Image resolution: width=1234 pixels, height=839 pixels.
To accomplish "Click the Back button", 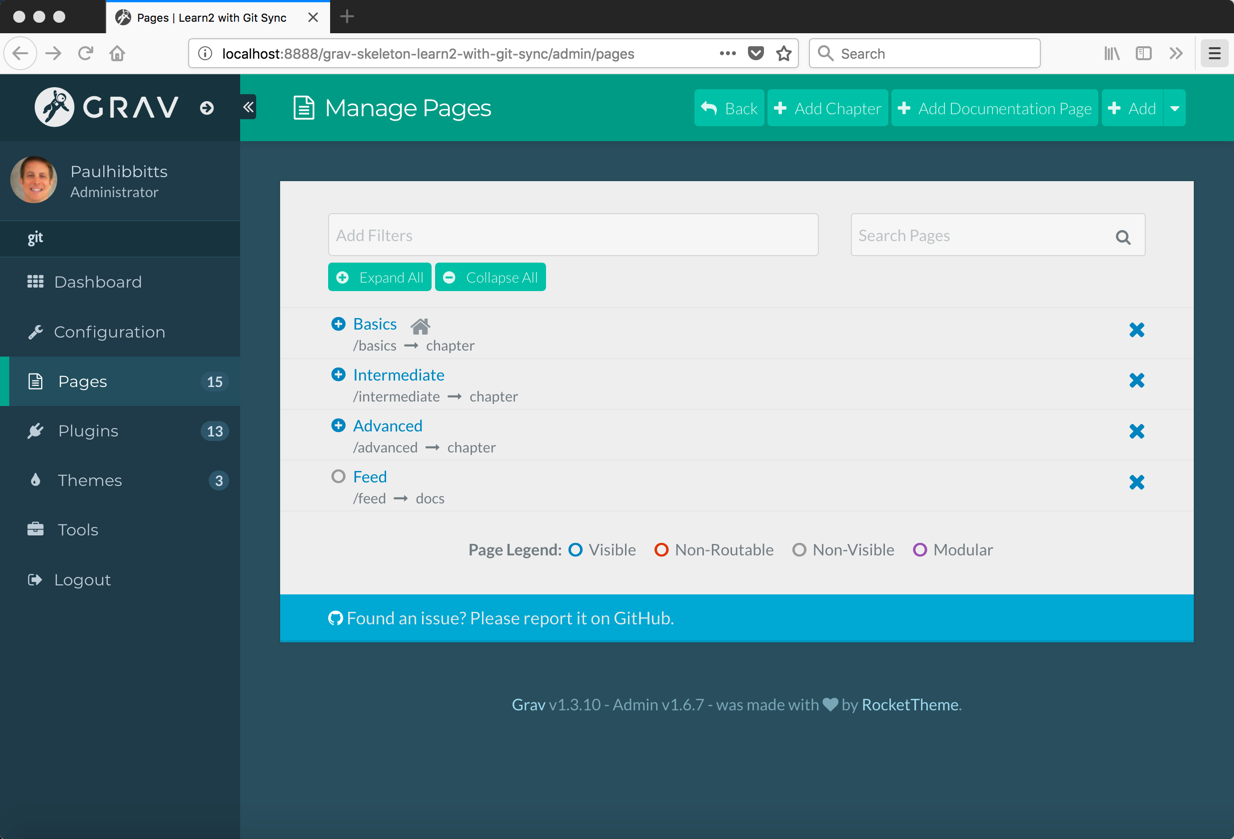I will pyautogui.click(x=729, y=108).
